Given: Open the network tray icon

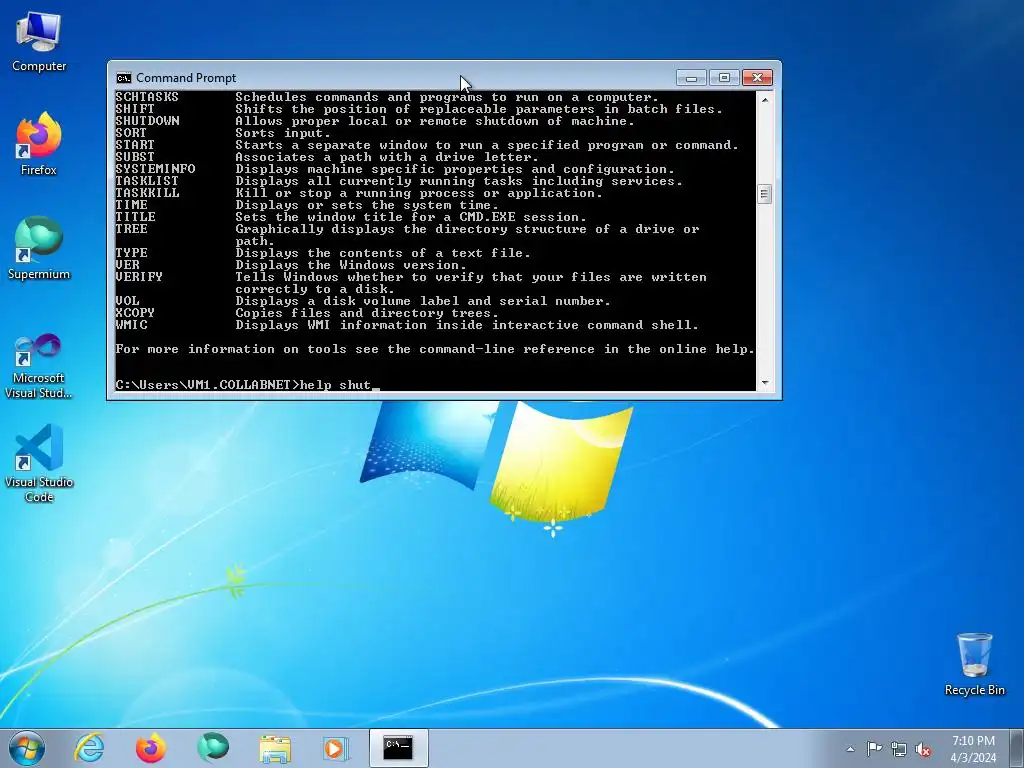Looking at the screenshot, I should (899, 749).
